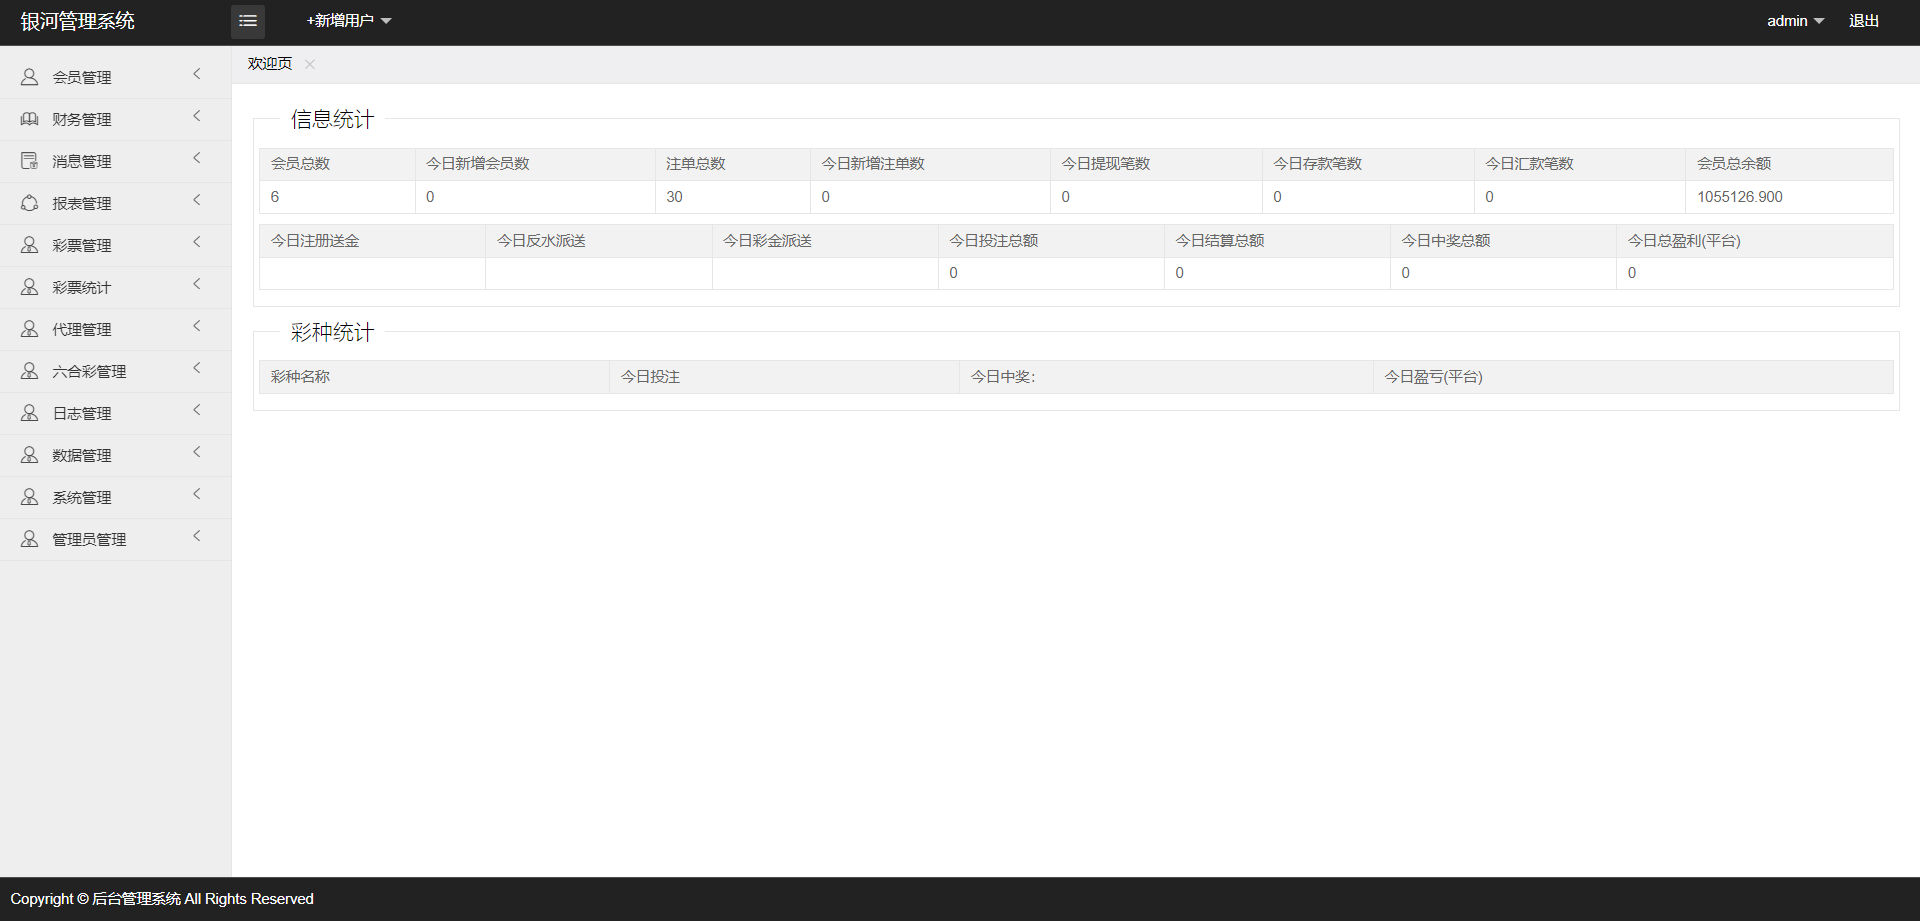Expand 系统管理 using its chevron arrow
Screen dimensions: 1920x921
click(x=197, y=494)
